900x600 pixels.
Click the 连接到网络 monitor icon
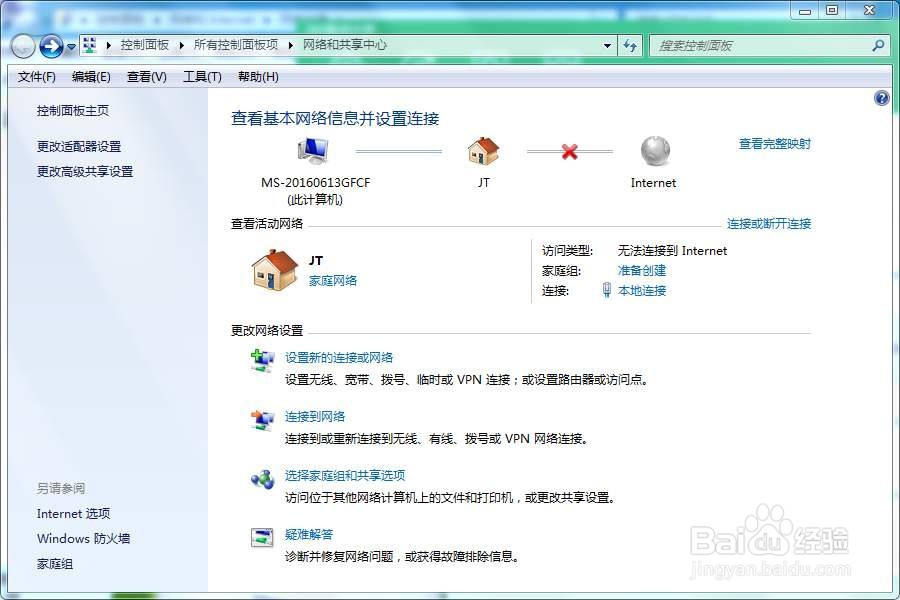pos(261,419)
